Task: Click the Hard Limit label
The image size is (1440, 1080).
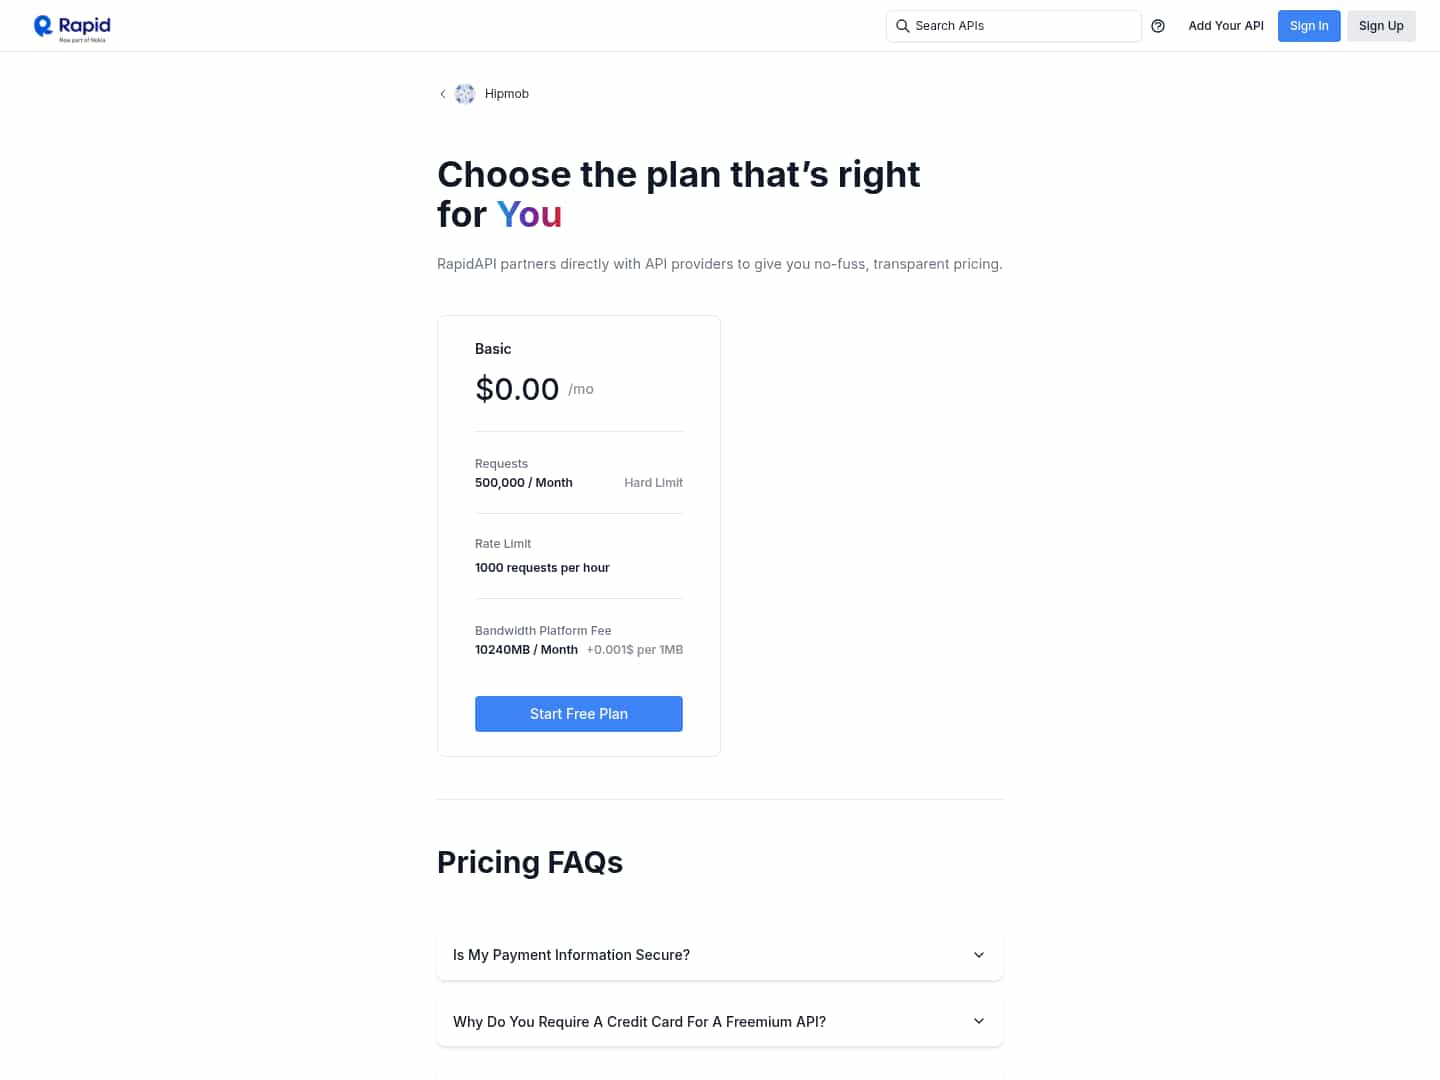Action: 653,483
